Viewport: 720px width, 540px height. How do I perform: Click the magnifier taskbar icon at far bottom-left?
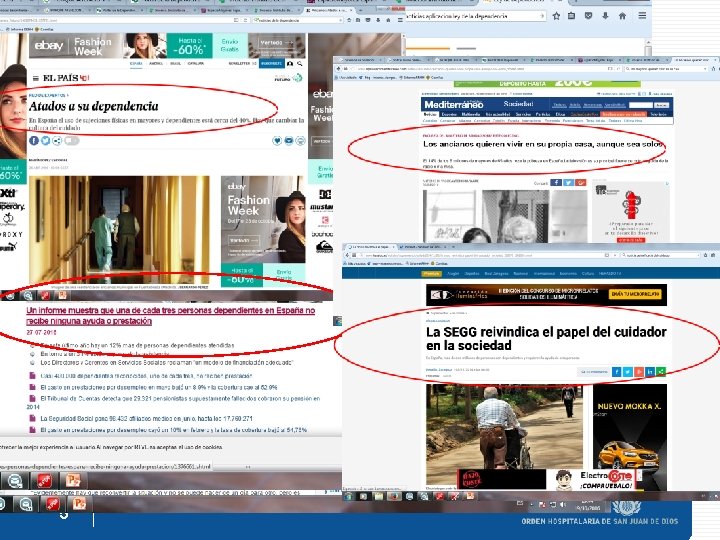tap(26, 504)
